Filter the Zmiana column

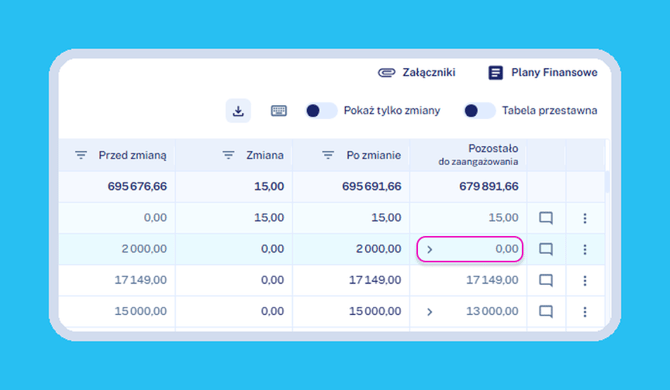228,155
